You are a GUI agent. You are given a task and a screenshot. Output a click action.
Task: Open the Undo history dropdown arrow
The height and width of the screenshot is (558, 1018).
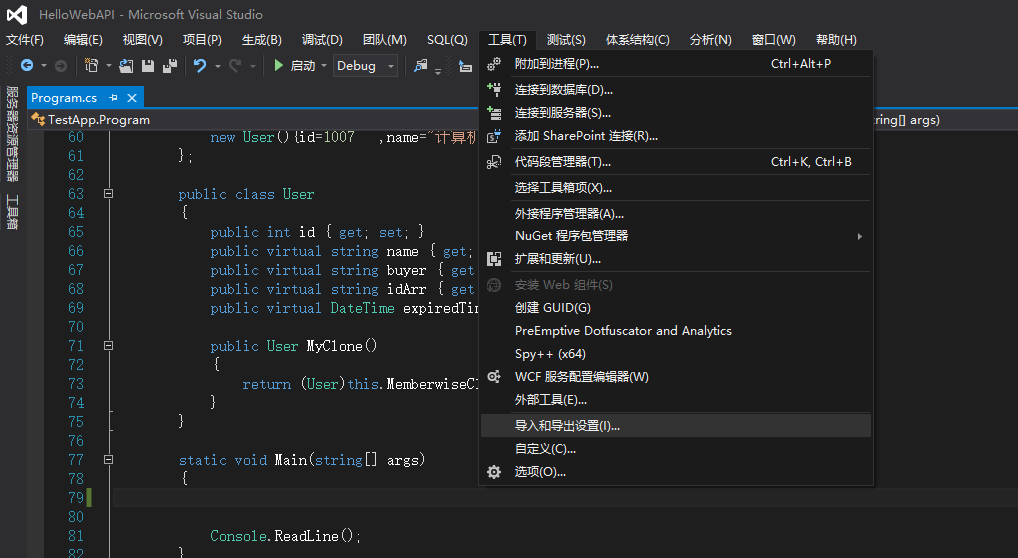(x=217, y=66)
